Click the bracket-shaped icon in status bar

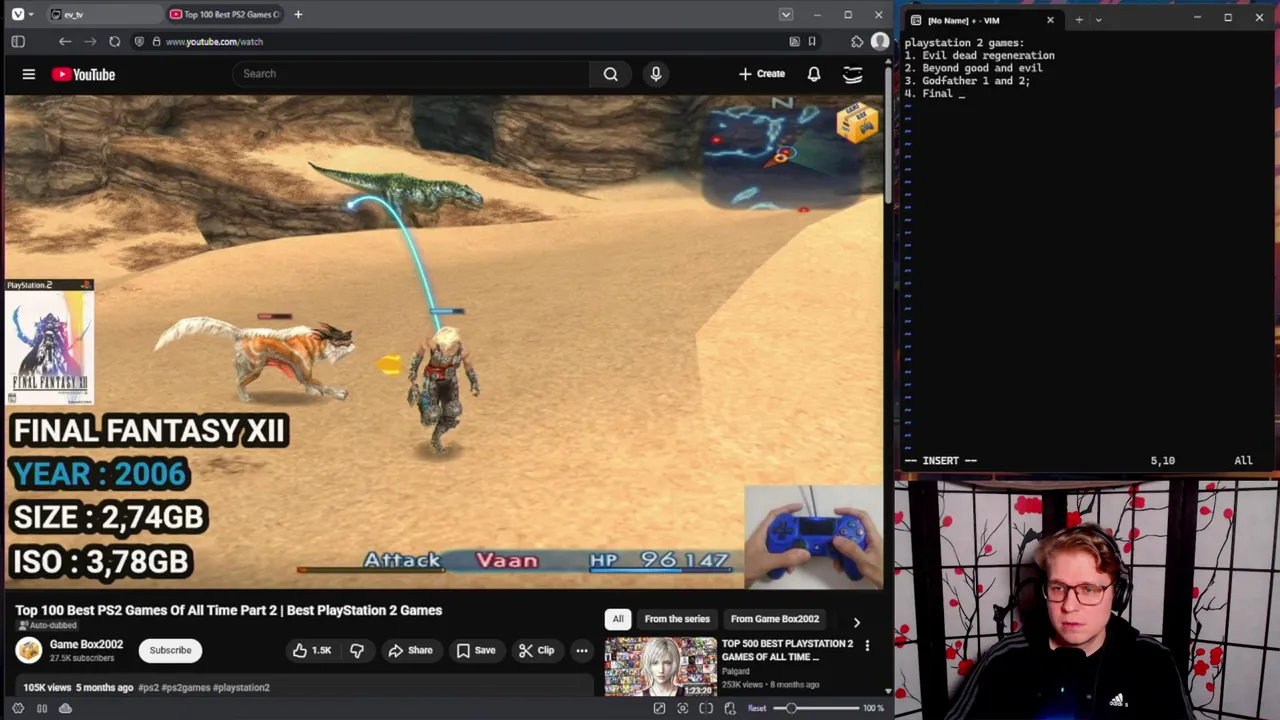pos(706,708)
